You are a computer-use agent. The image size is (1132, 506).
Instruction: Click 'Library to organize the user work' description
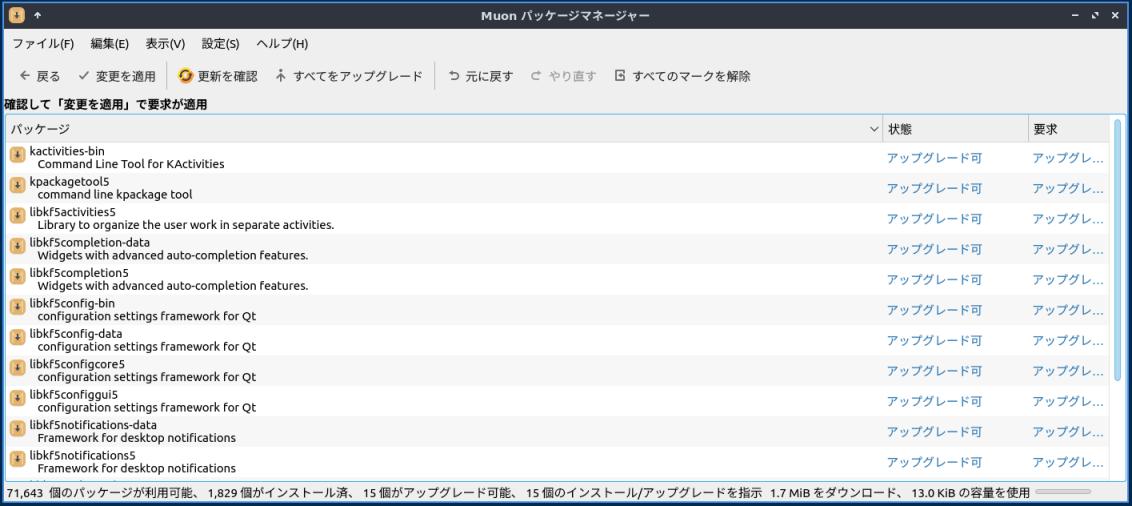pos(186,224)
